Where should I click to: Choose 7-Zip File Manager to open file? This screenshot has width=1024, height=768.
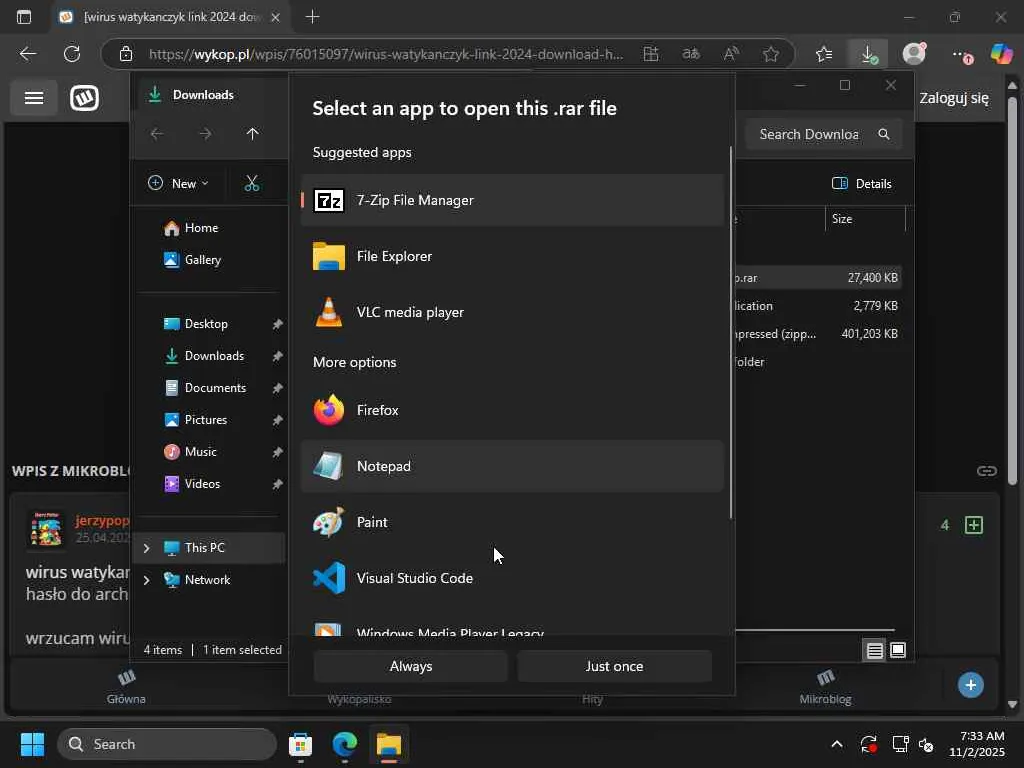512,200
